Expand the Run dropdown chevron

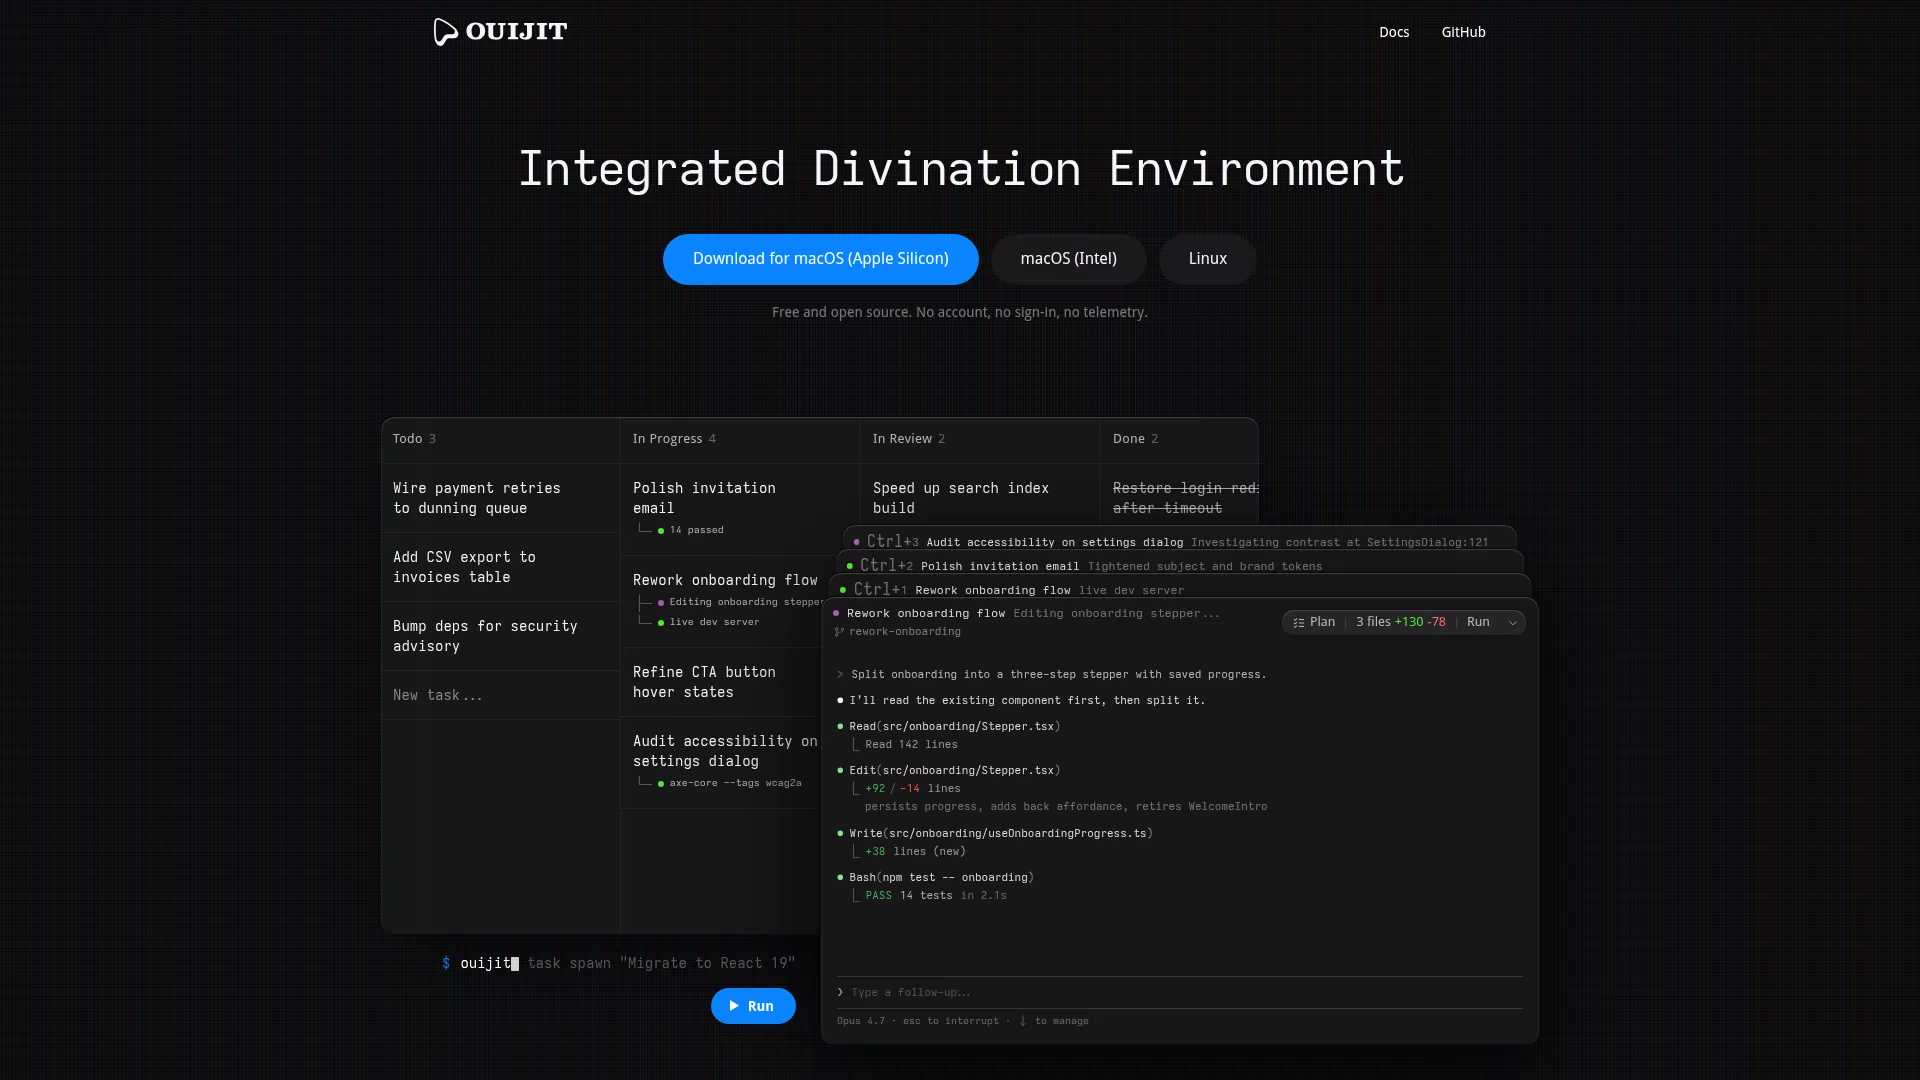(1513, 623)
